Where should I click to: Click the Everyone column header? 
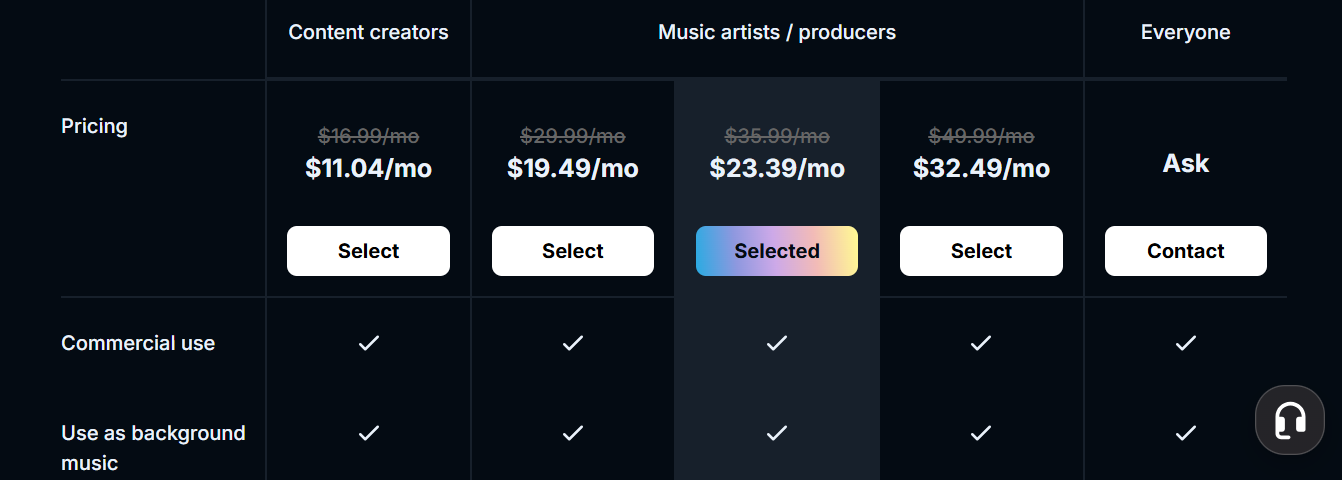pos(1186,32)
